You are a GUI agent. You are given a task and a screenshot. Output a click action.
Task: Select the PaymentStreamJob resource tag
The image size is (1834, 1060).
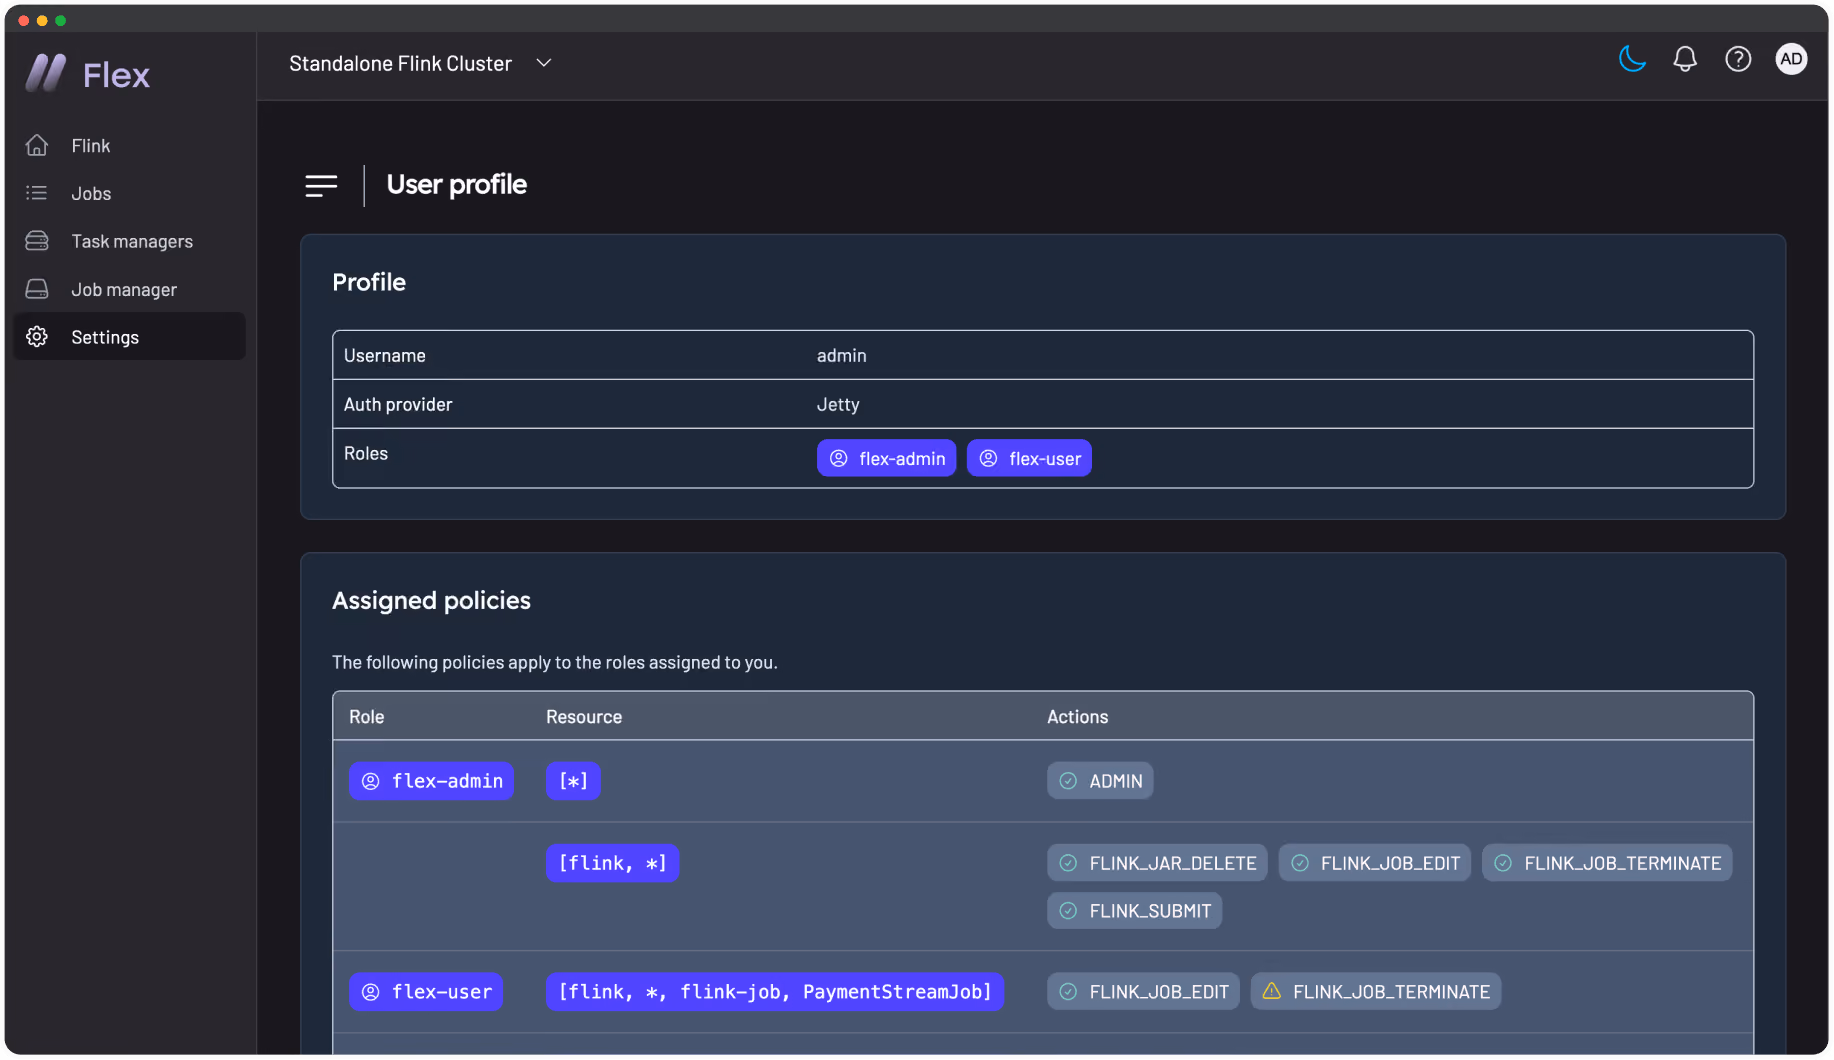point(775,993)
